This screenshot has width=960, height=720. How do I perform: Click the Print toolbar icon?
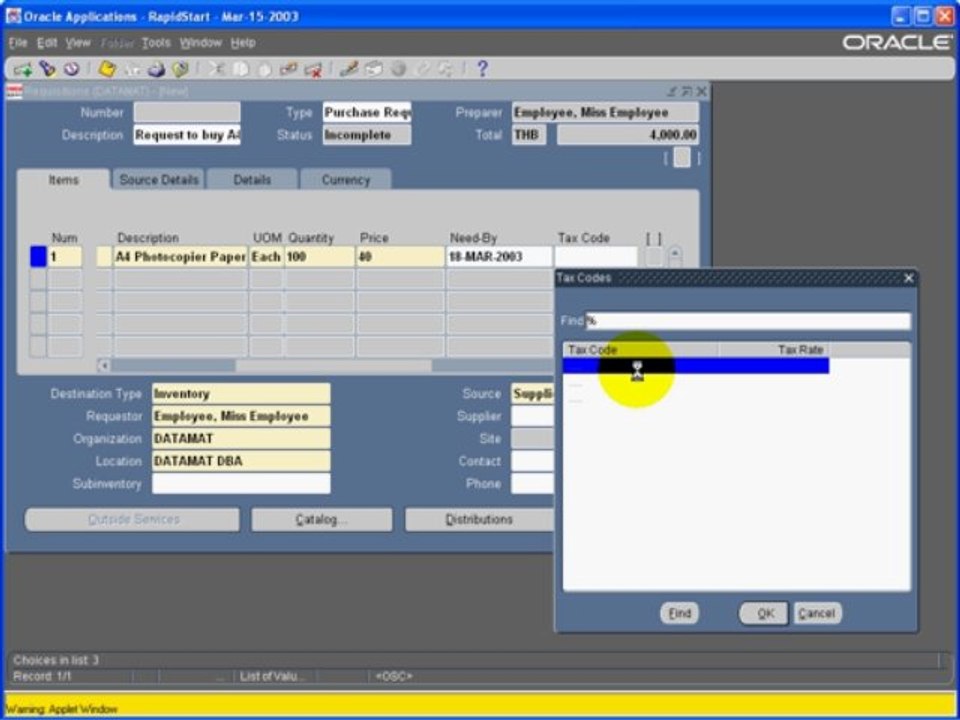tap(156, 69)
